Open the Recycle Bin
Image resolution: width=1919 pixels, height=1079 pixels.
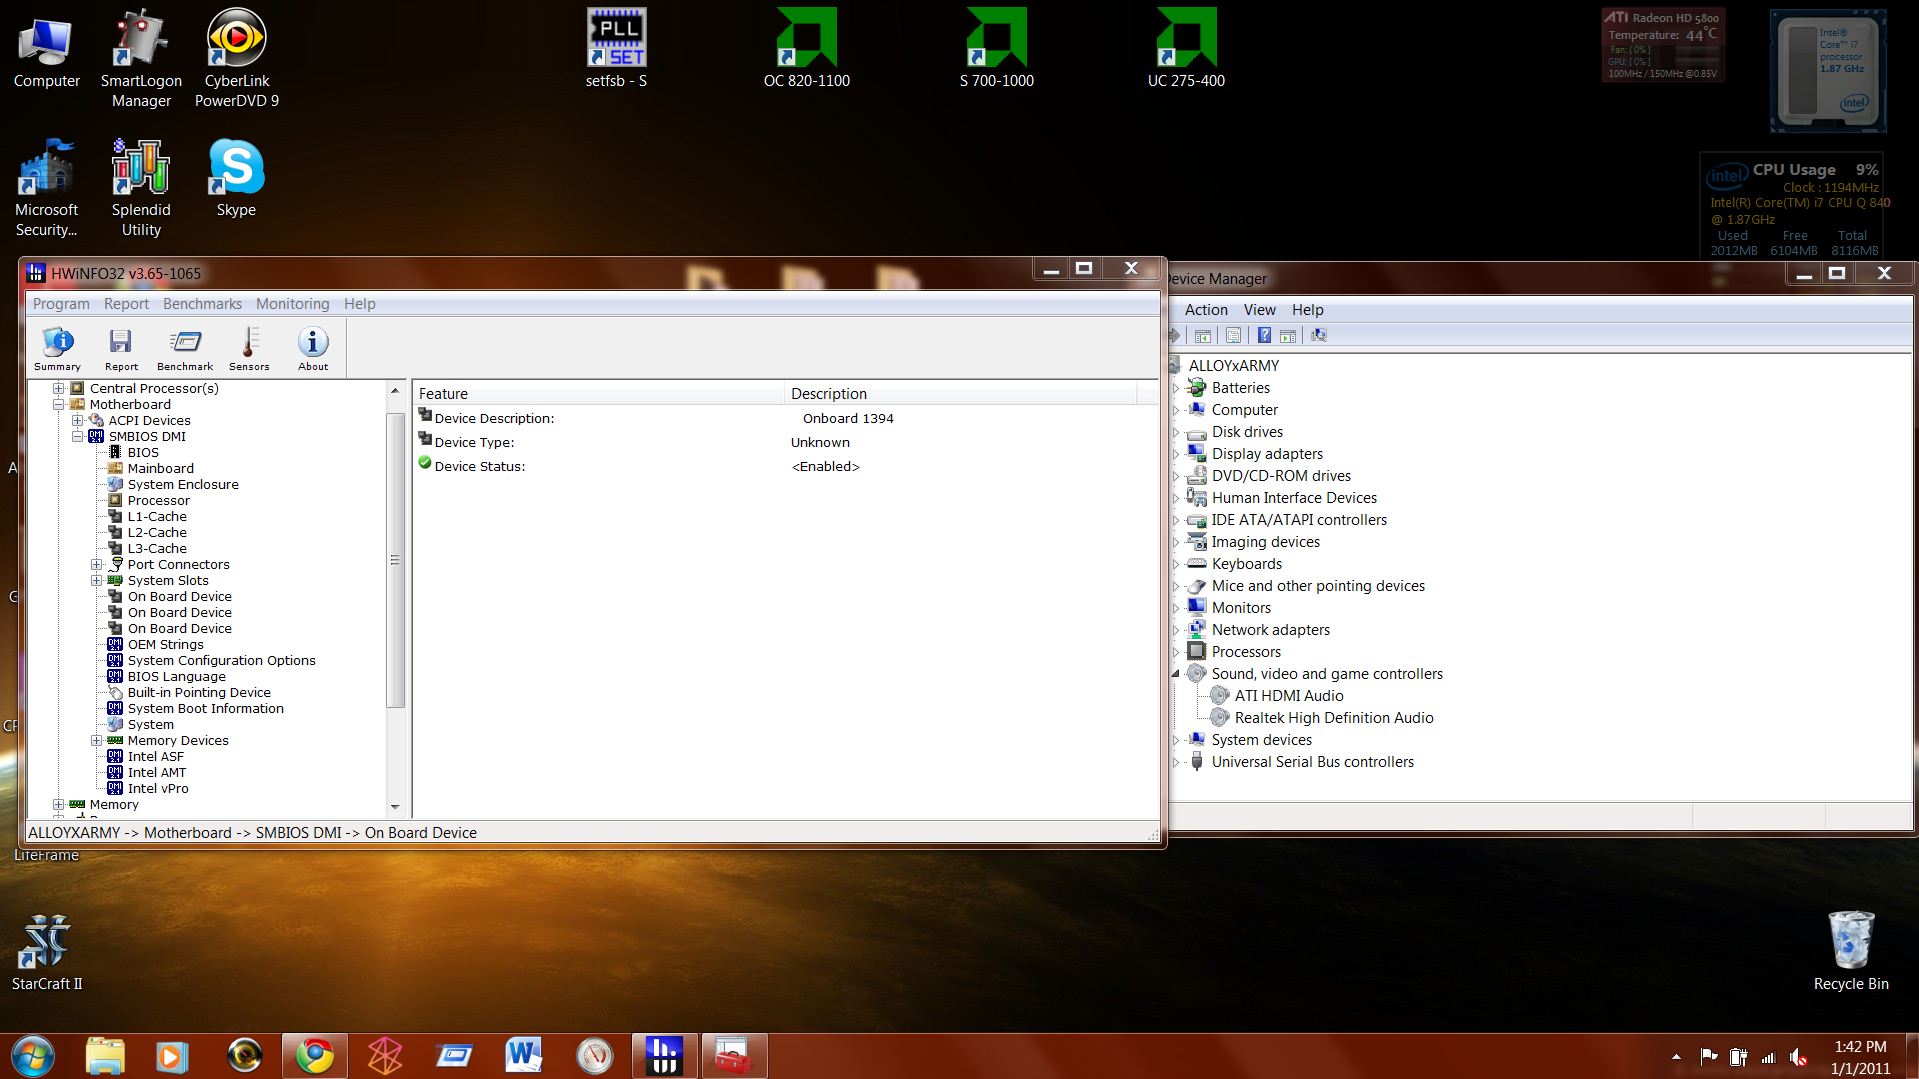pyautogui.click(x=1851, y=952)
